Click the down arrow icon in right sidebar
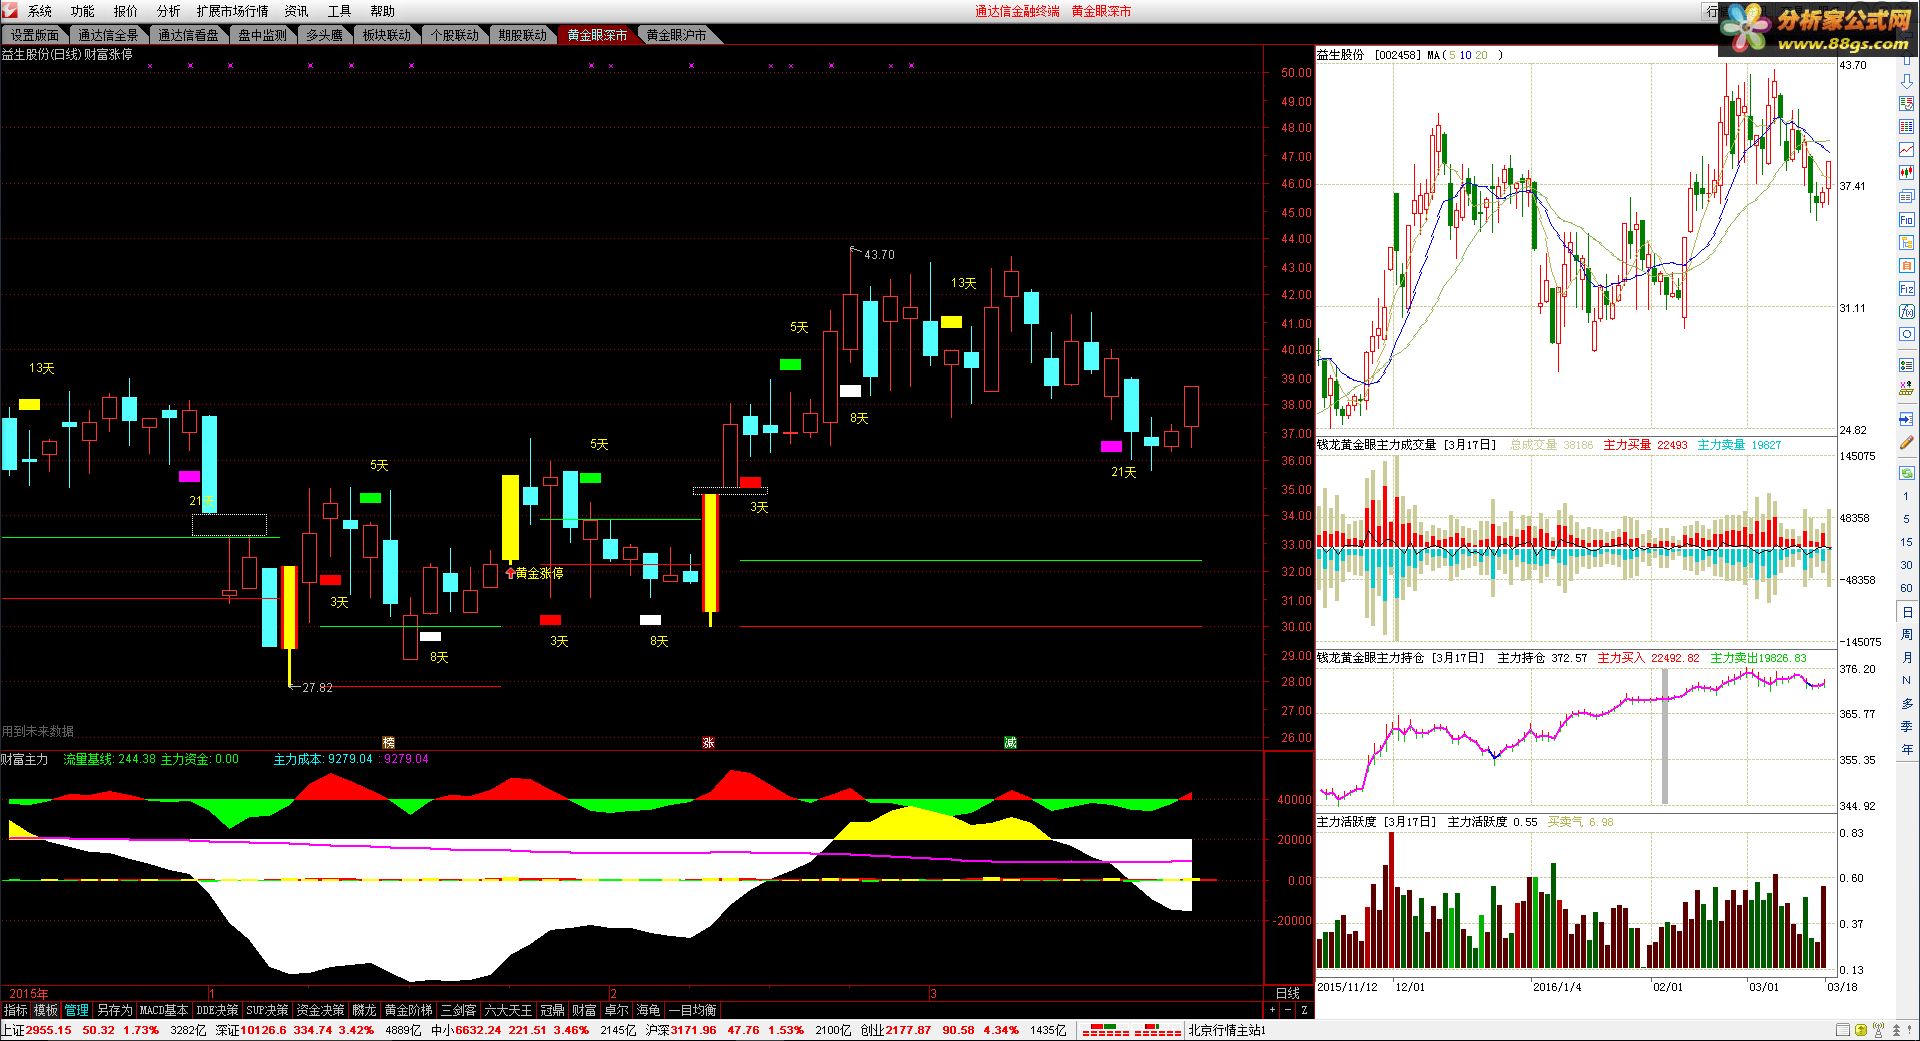 (x=1907, y=81)
